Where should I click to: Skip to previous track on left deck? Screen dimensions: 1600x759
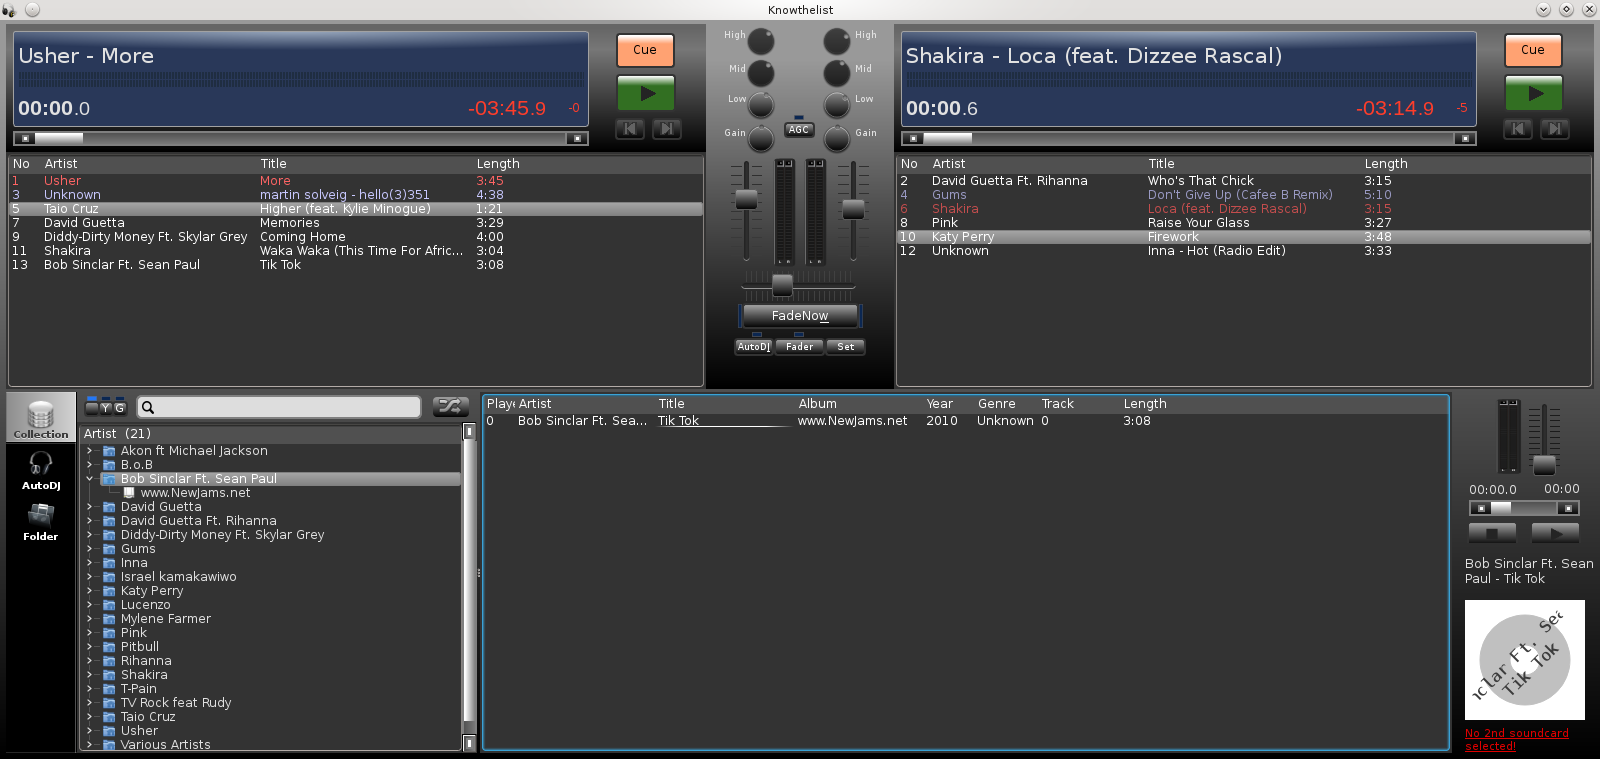point(629,129)
